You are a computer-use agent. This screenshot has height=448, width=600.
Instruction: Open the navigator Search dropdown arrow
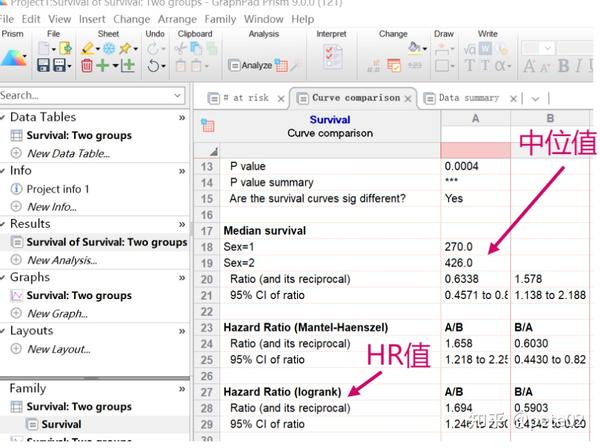(177, 95)
